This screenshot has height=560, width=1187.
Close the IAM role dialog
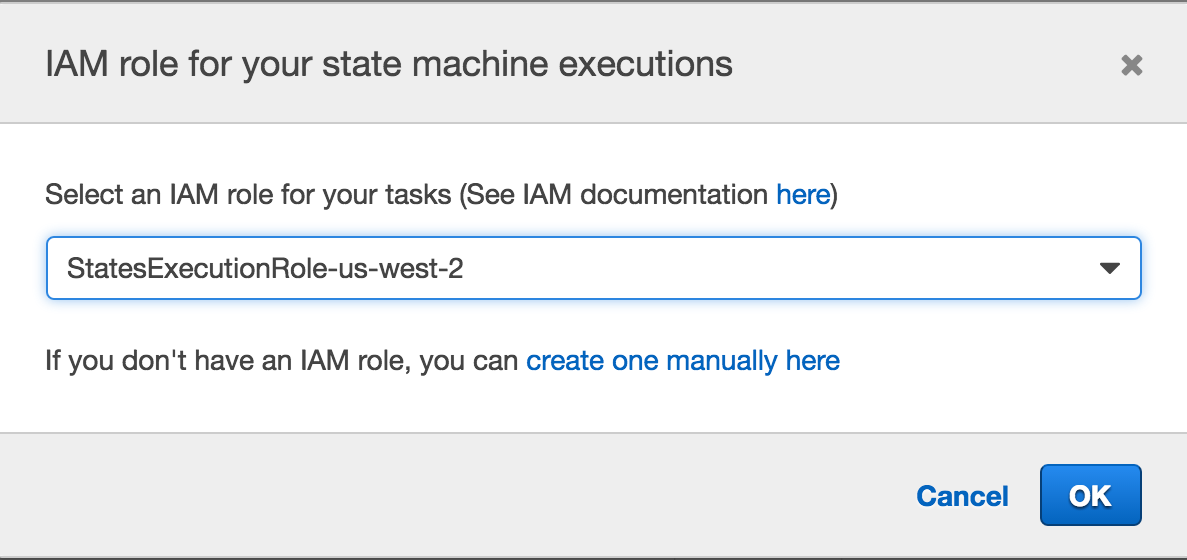1131,66
